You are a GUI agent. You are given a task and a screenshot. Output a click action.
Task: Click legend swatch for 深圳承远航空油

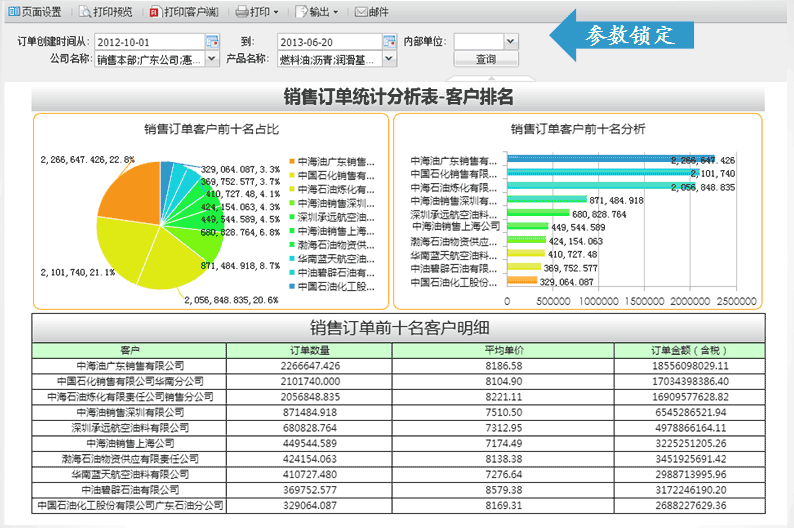point(292,217)
